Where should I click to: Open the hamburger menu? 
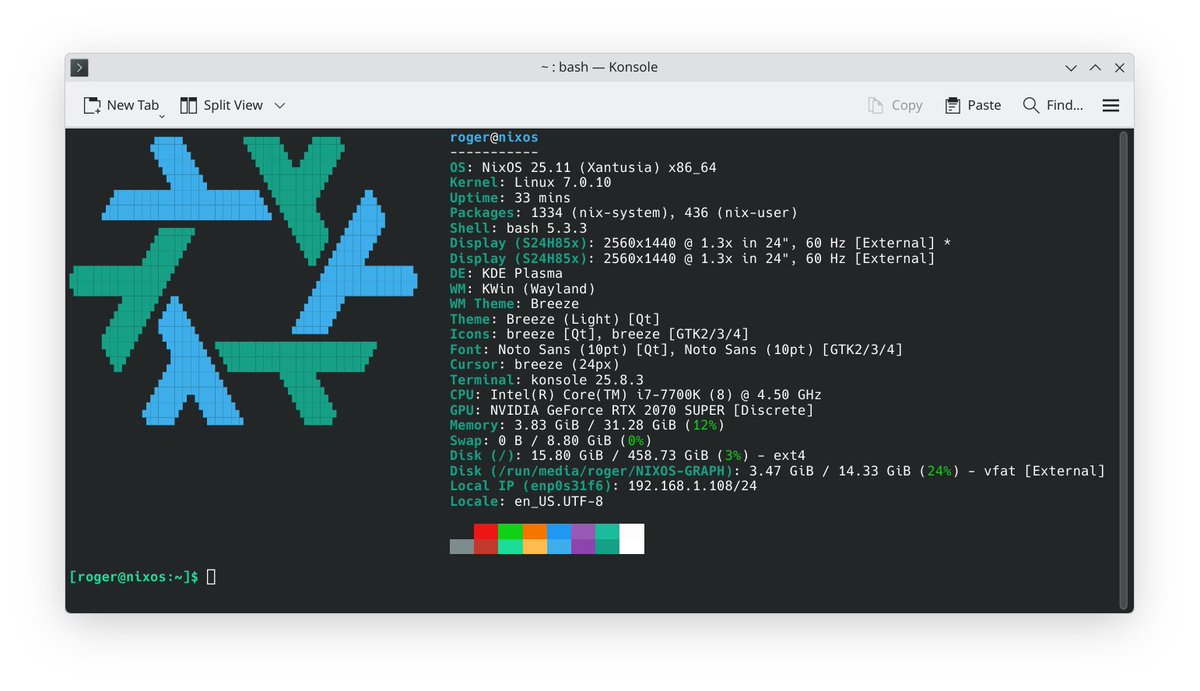click(x=1111, y=105)
